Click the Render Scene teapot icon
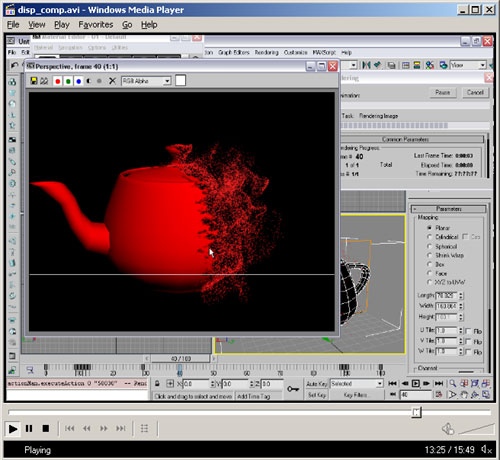The height and width of the screenshot is (460, 500). [443, 65]
